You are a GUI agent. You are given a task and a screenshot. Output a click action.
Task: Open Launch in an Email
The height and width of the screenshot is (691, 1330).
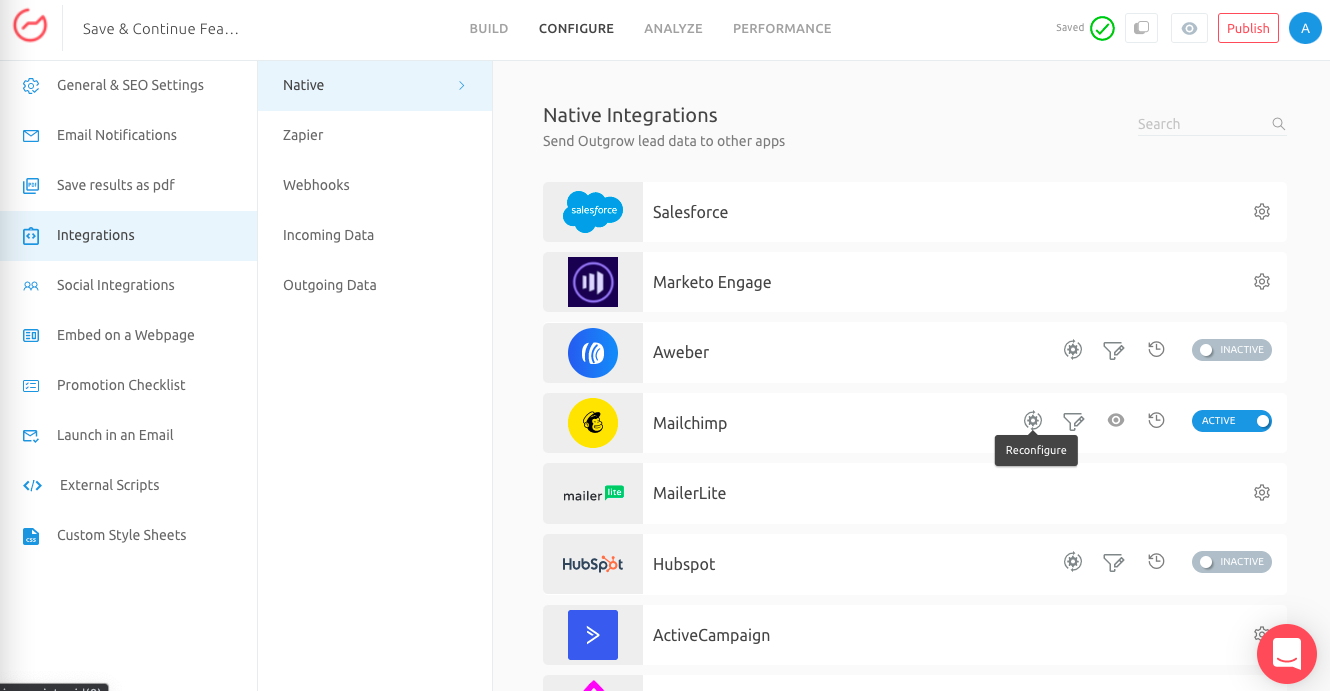coord(128,435)
